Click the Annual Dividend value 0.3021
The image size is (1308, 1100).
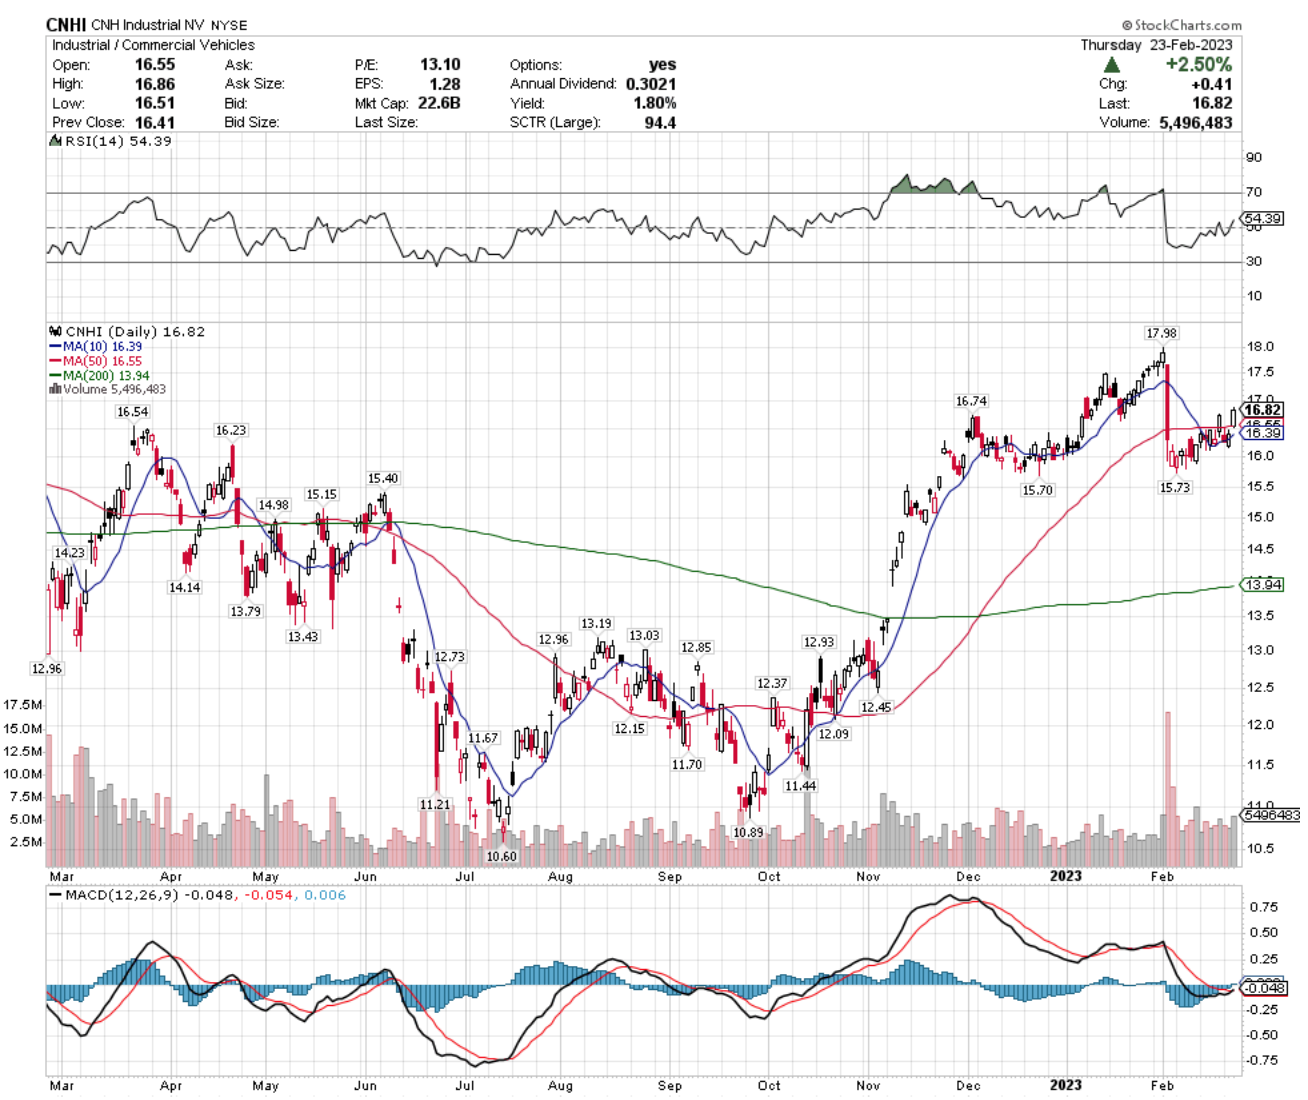click(x=651, y=84)
